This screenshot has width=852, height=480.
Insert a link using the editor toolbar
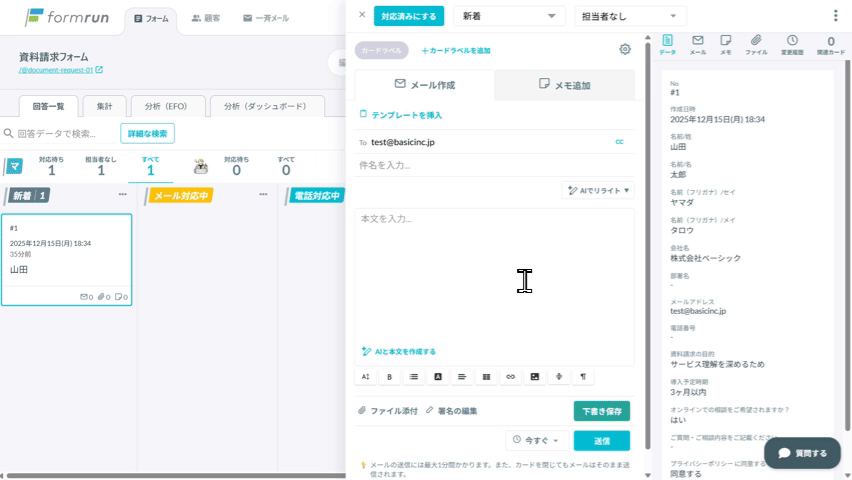coord(510,377)
